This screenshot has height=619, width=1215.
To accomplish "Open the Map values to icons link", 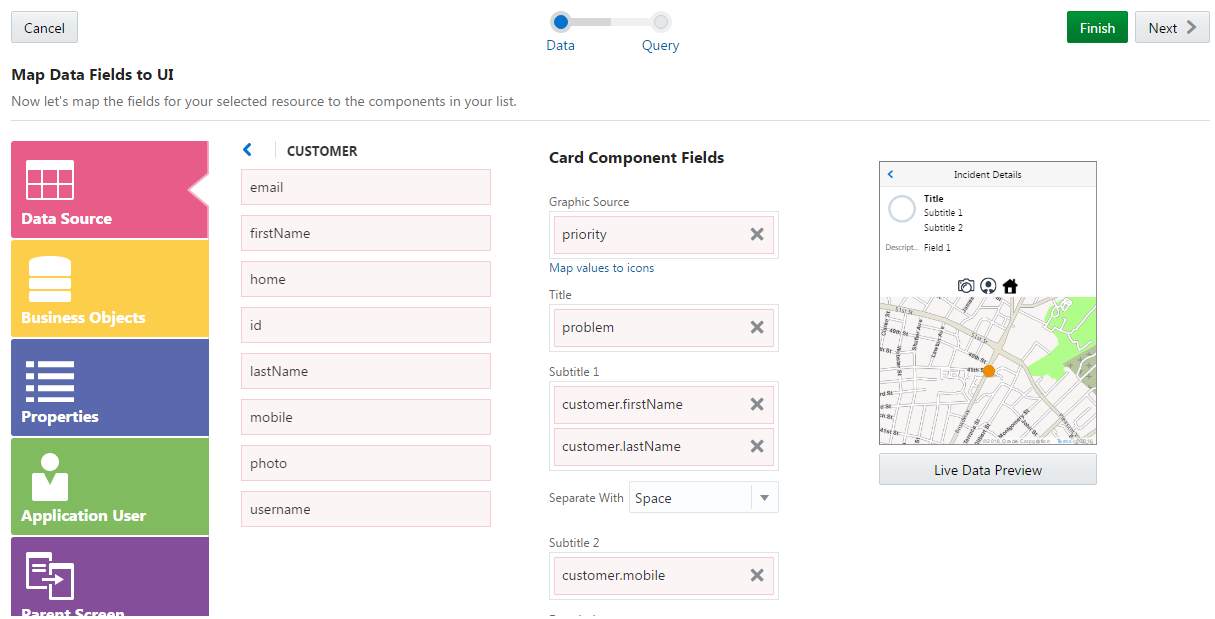I will [602, 268].
